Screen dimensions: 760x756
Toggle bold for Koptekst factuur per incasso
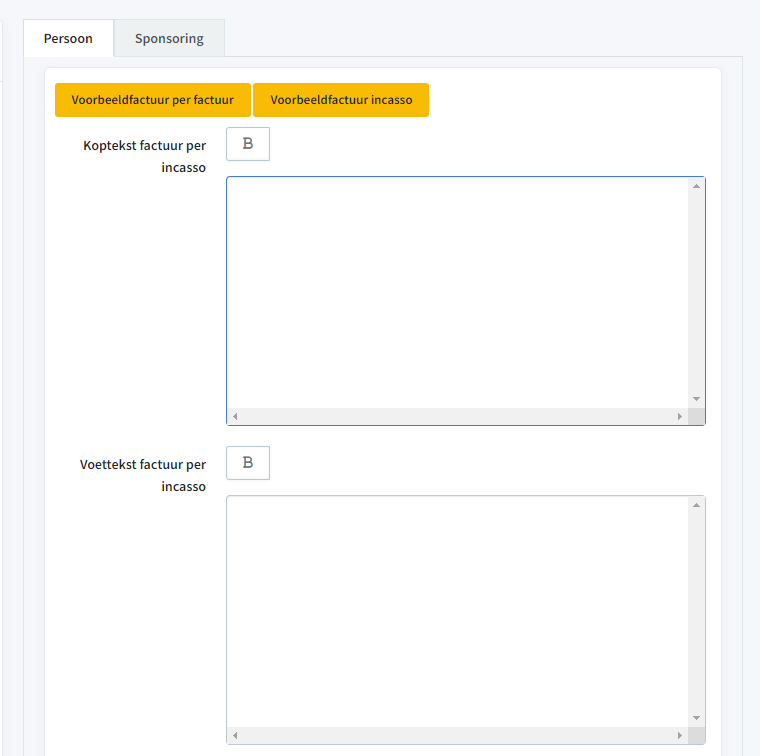[x=248, y=144]
